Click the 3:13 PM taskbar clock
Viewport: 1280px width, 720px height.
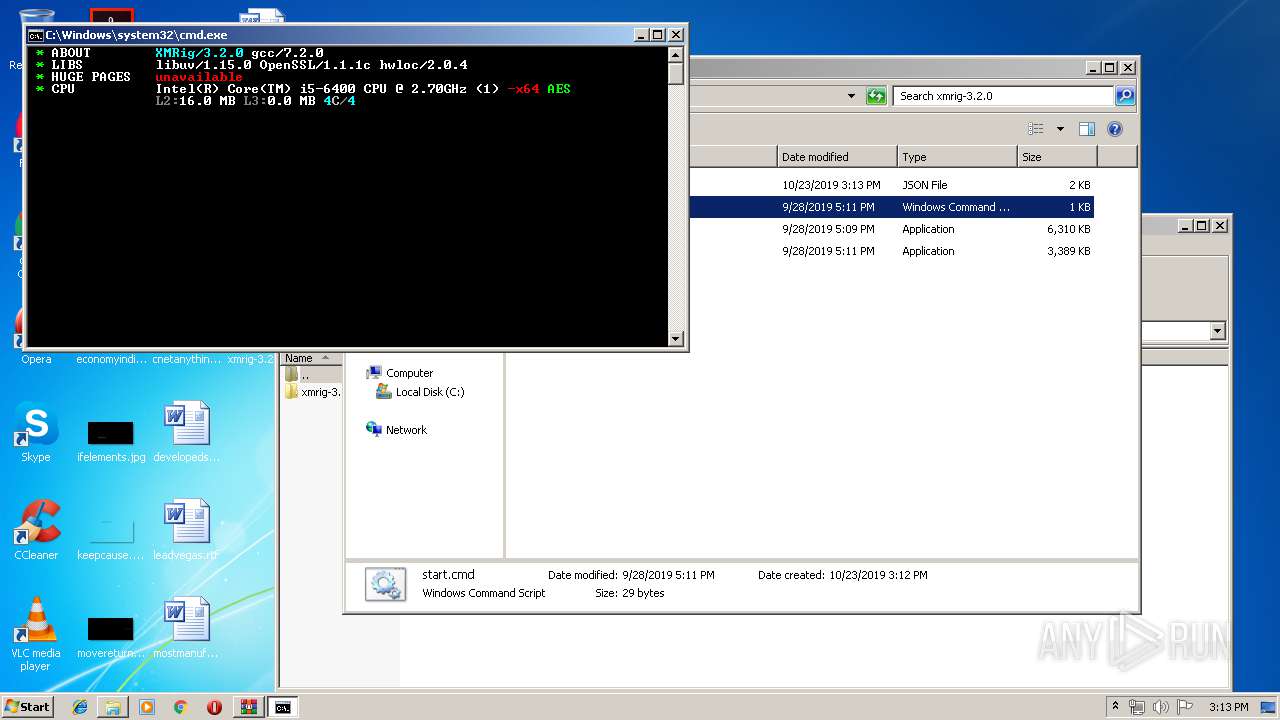coord(1228,707)
